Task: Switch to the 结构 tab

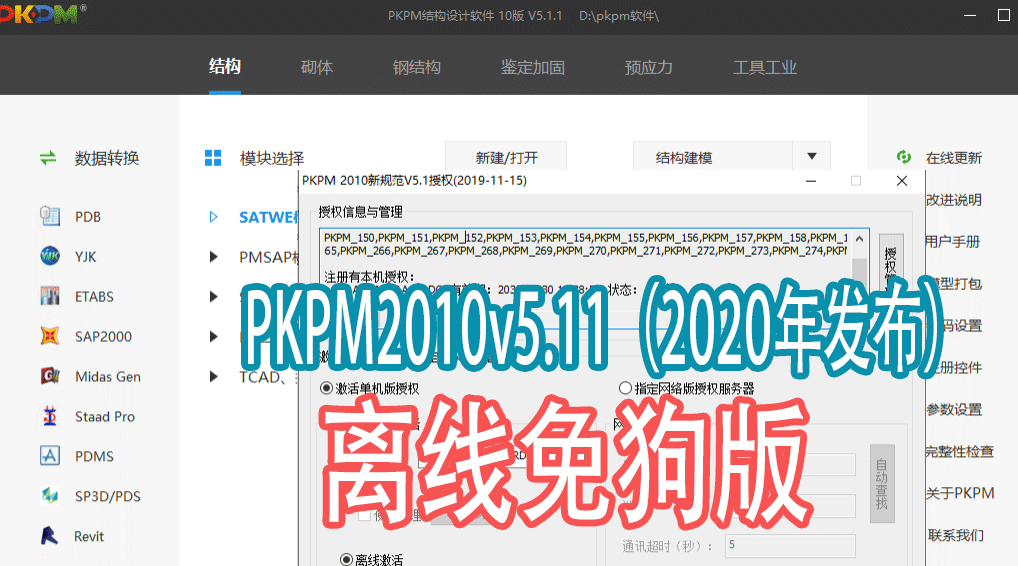Action: (225, 66)
